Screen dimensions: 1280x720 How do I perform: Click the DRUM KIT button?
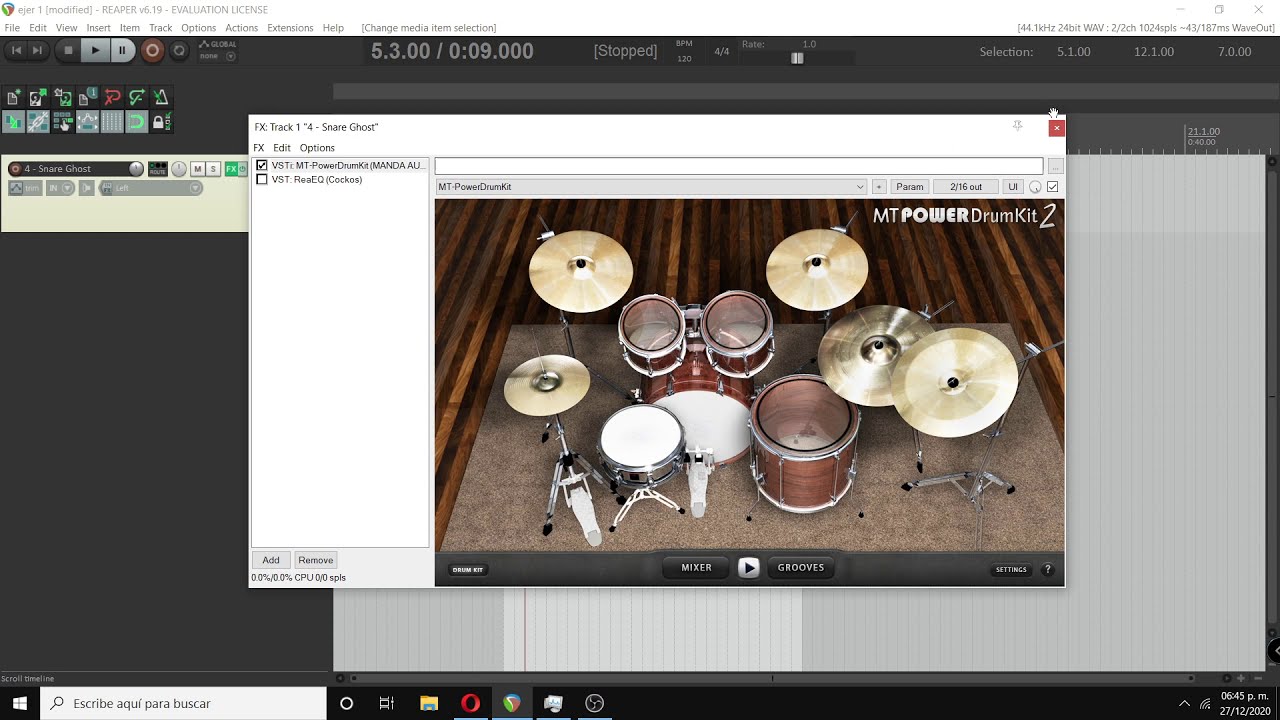(x=468, y=570)
